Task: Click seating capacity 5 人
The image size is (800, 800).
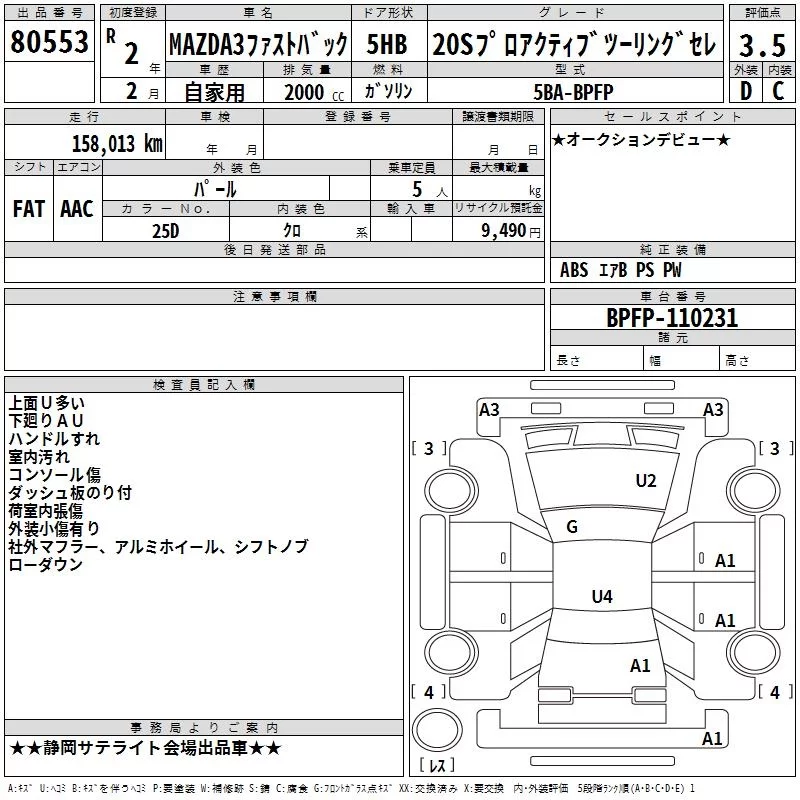Action: [x=429, y=190]
